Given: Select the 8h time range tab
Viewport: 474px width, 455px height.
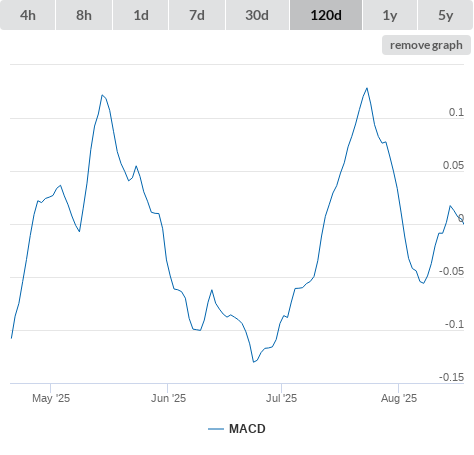Looking at the screenshot, I should 84,15.
